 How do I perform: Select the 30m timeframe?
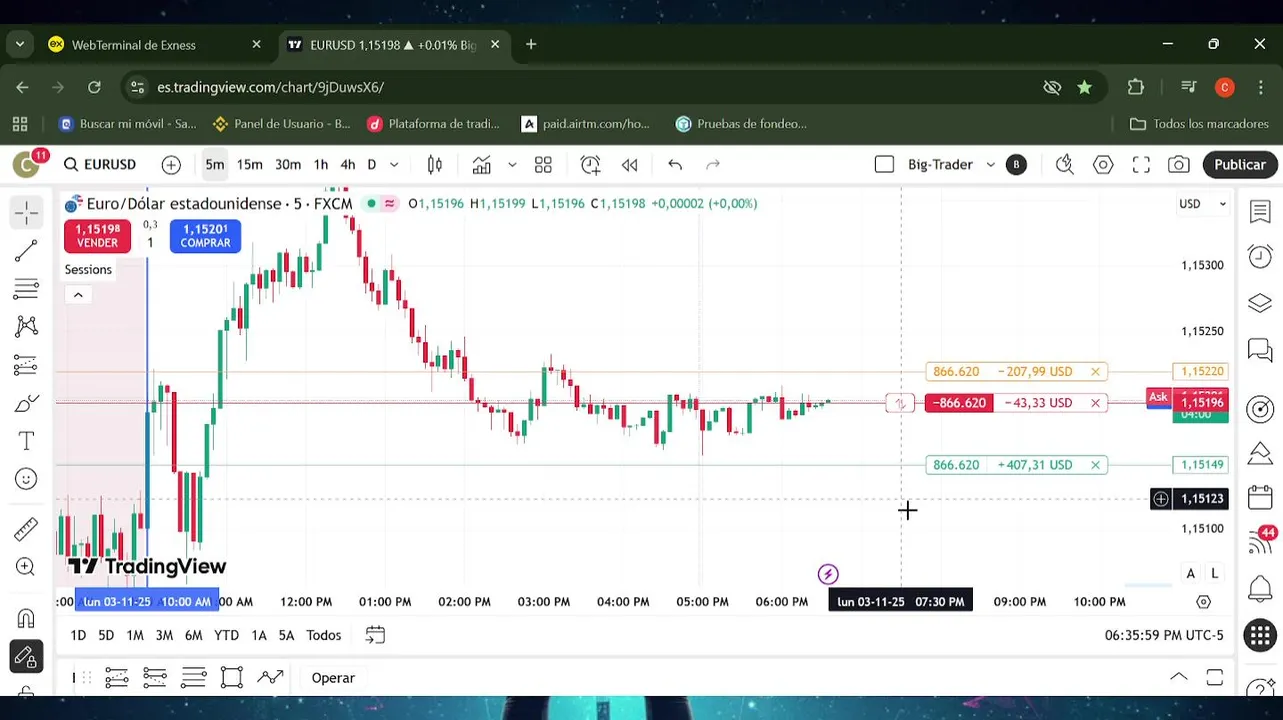click(x=288, y=164)
